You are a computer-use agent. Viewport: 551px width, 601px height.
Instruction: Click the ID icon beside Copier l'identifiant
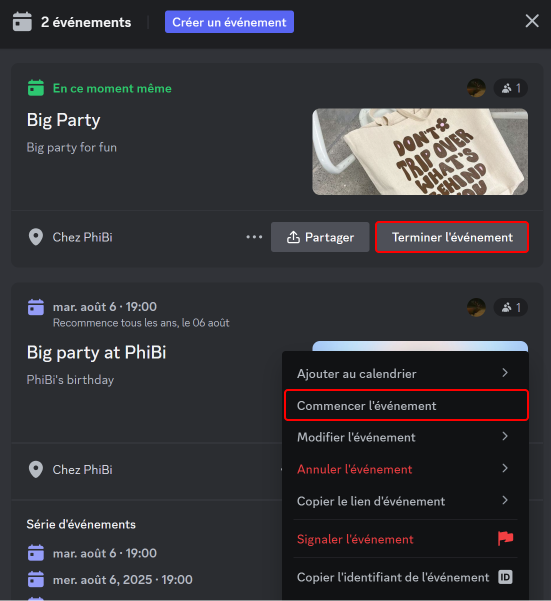tap(505, 577)
